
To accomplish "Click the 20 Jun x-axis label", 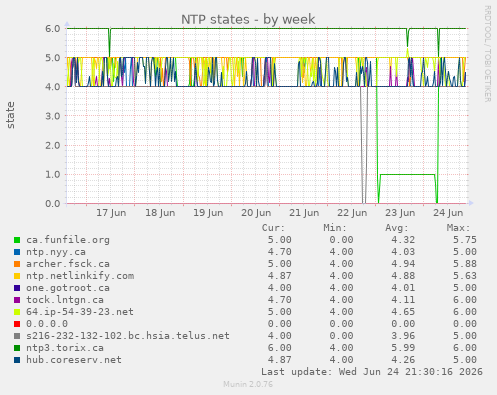I will pyautogui.click(x=256, y=213).
